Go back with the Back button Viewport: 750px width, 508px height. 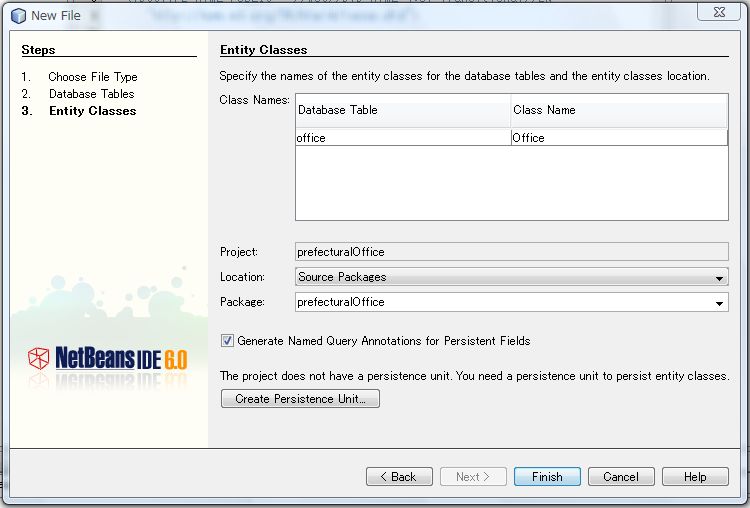(x=399, y=477)
